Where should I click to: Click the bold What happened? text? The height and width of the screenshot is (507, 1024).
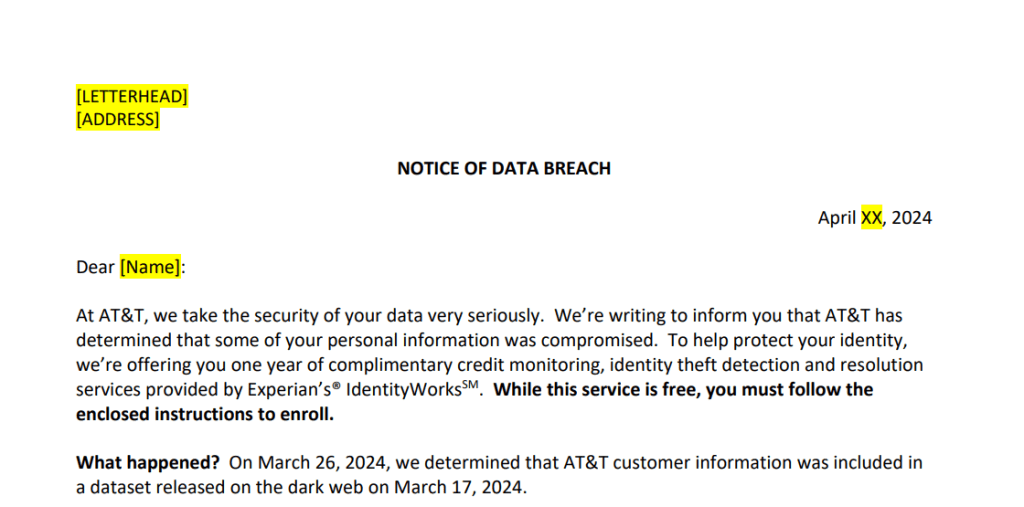coord(148,463)
